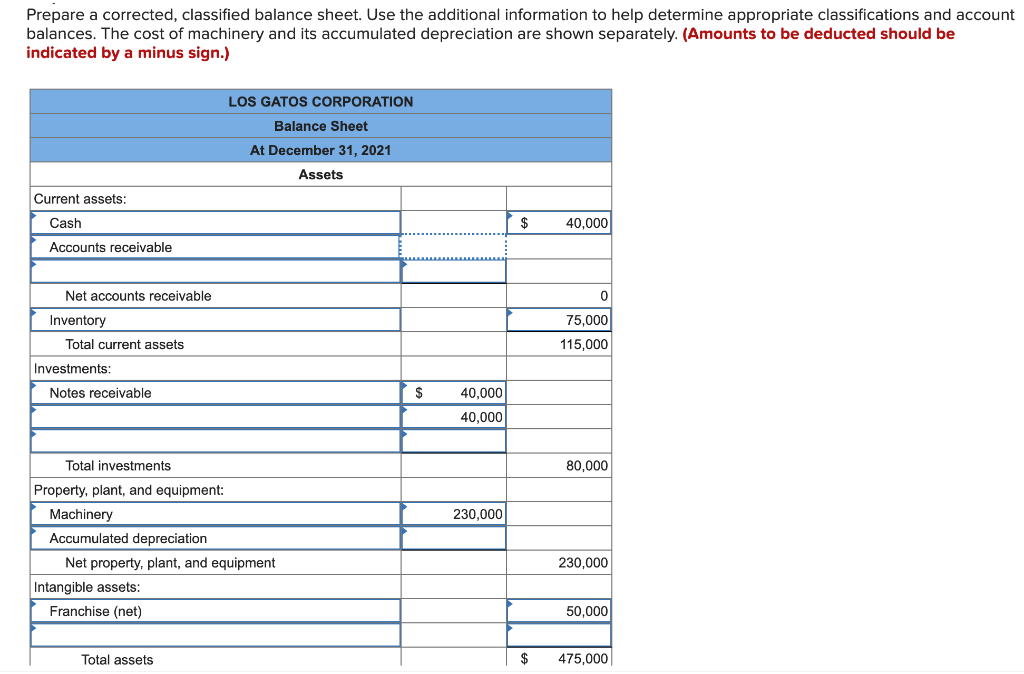Screen dimensions: 1024x674
Task: Enter a value in the Accumulated depreciation cell
Action: (x=453, y=538)
